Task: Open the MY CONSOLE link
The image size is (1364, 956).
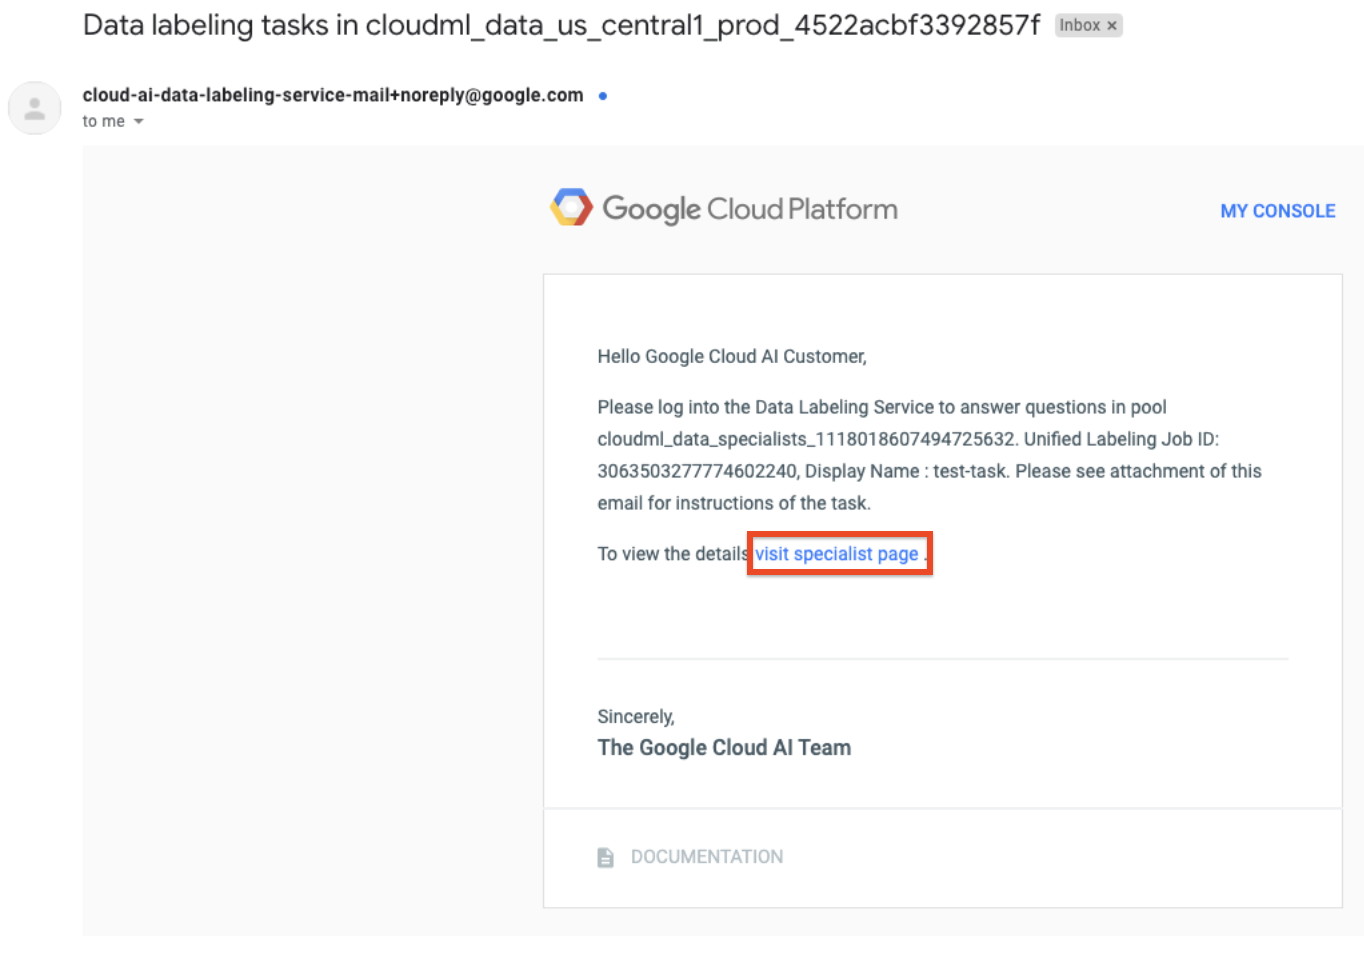Action: tap(1277, 211)
